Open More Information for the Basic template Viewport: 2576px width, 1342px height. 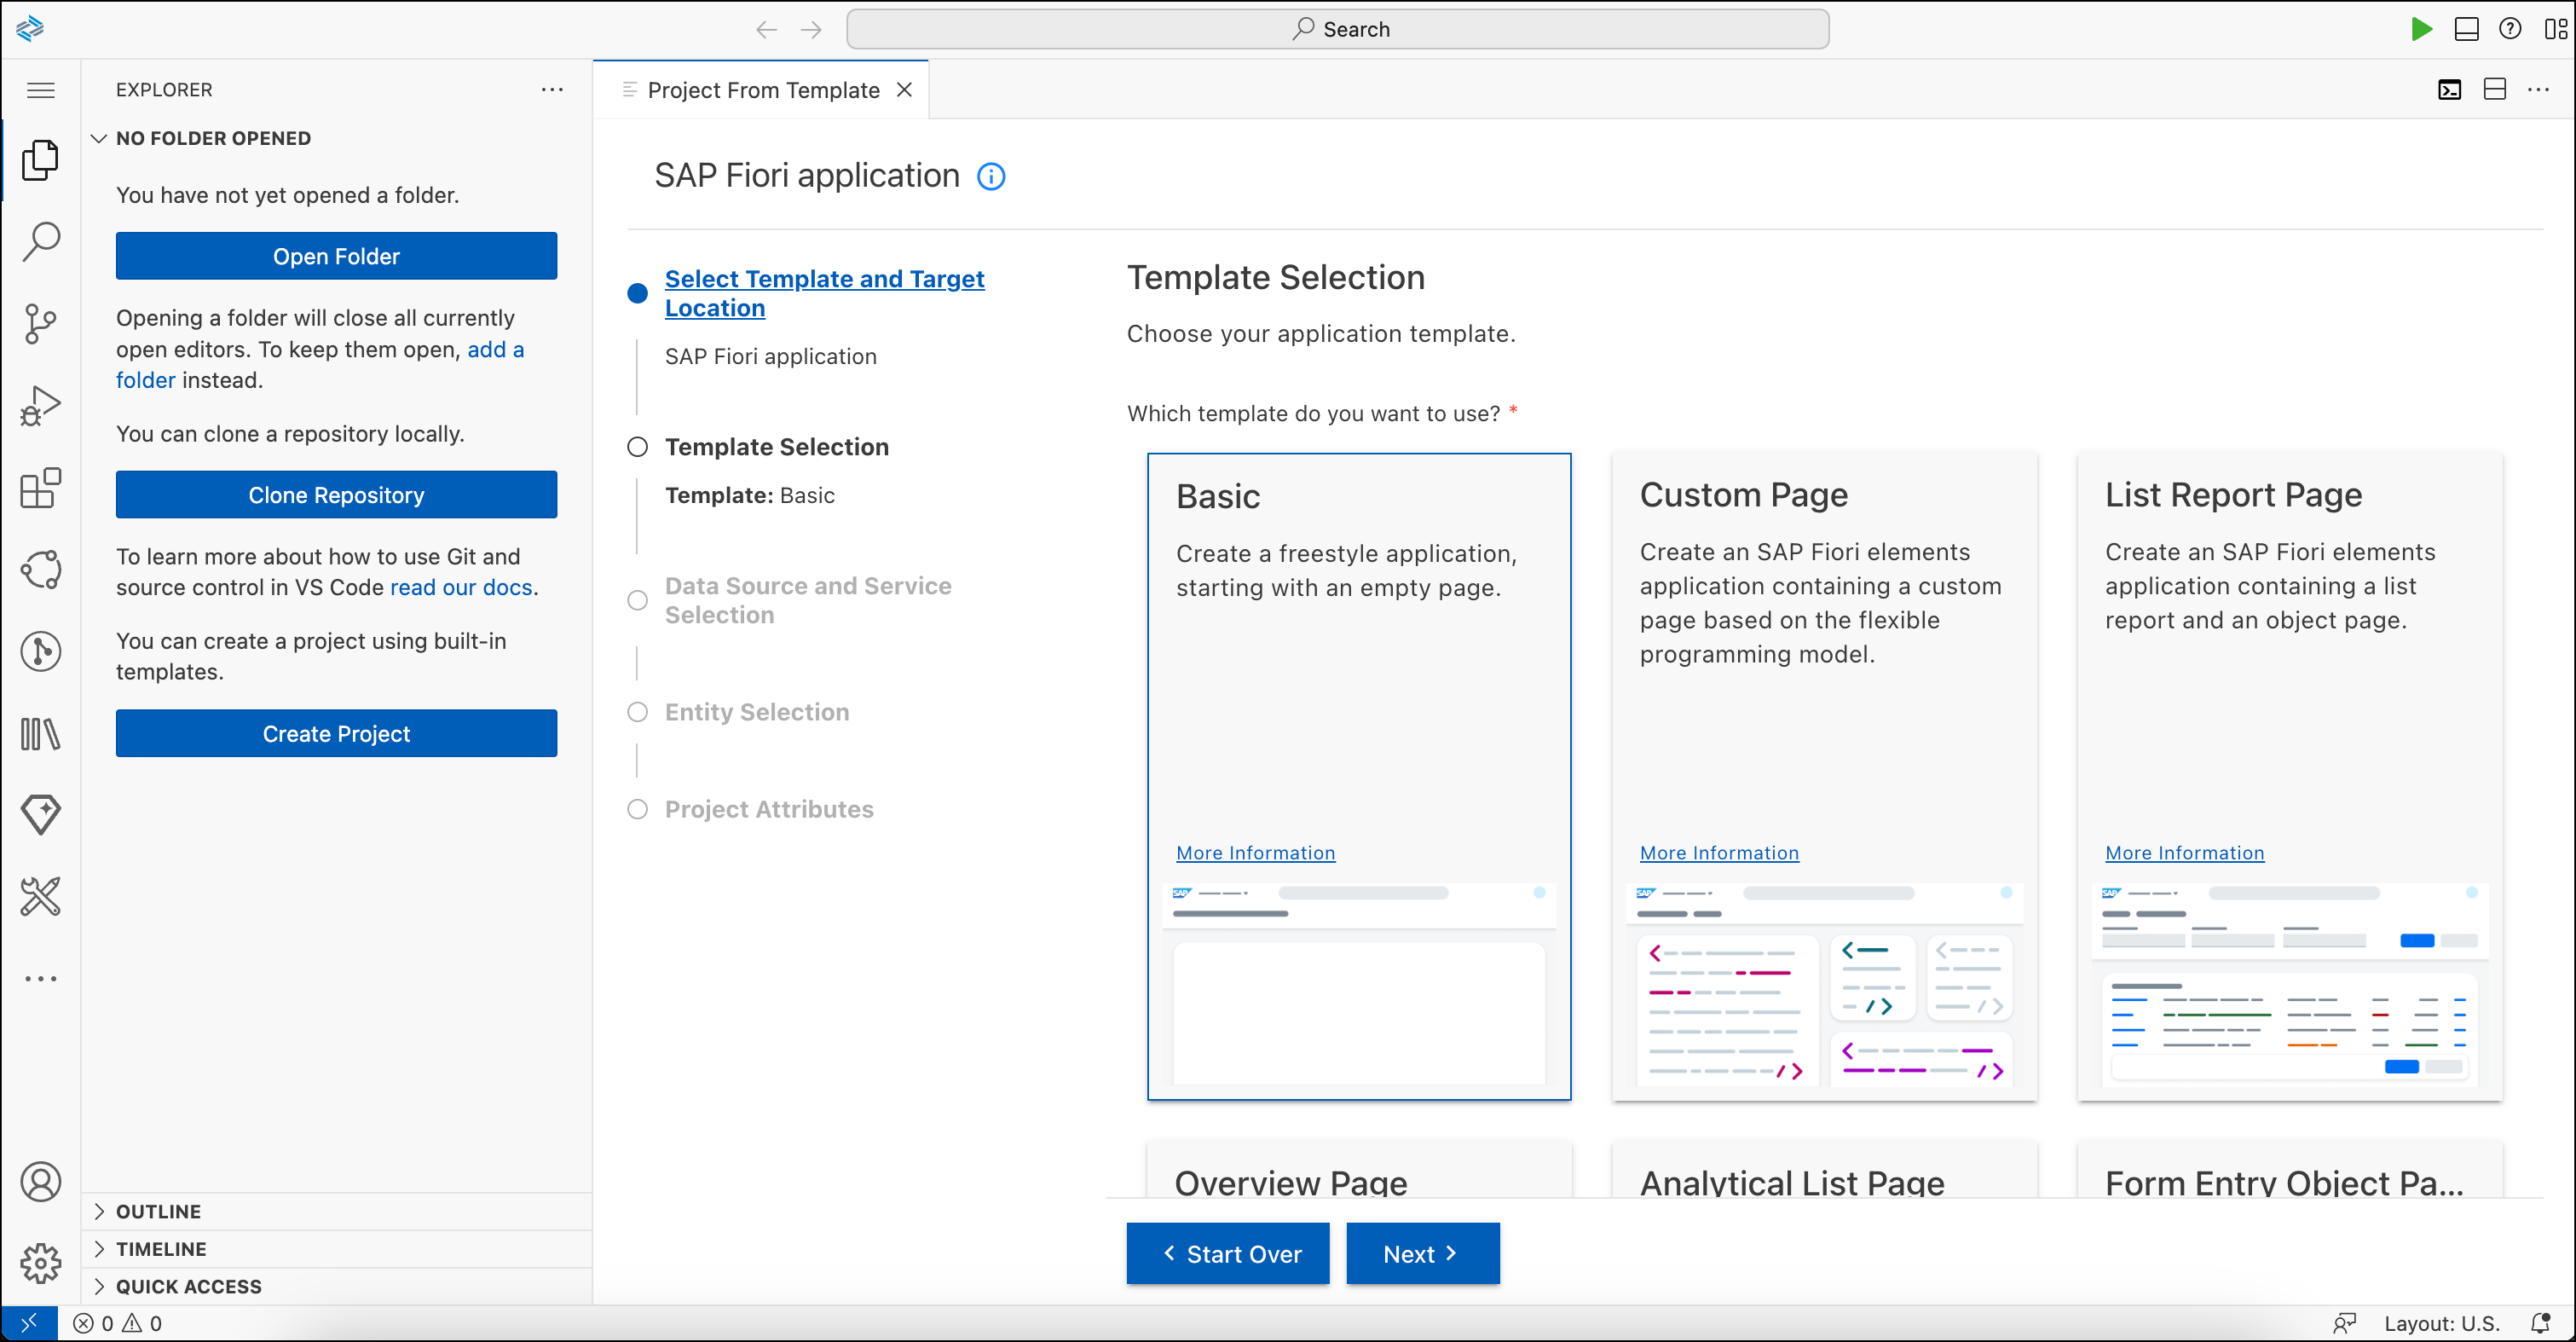pos(1256,852)
